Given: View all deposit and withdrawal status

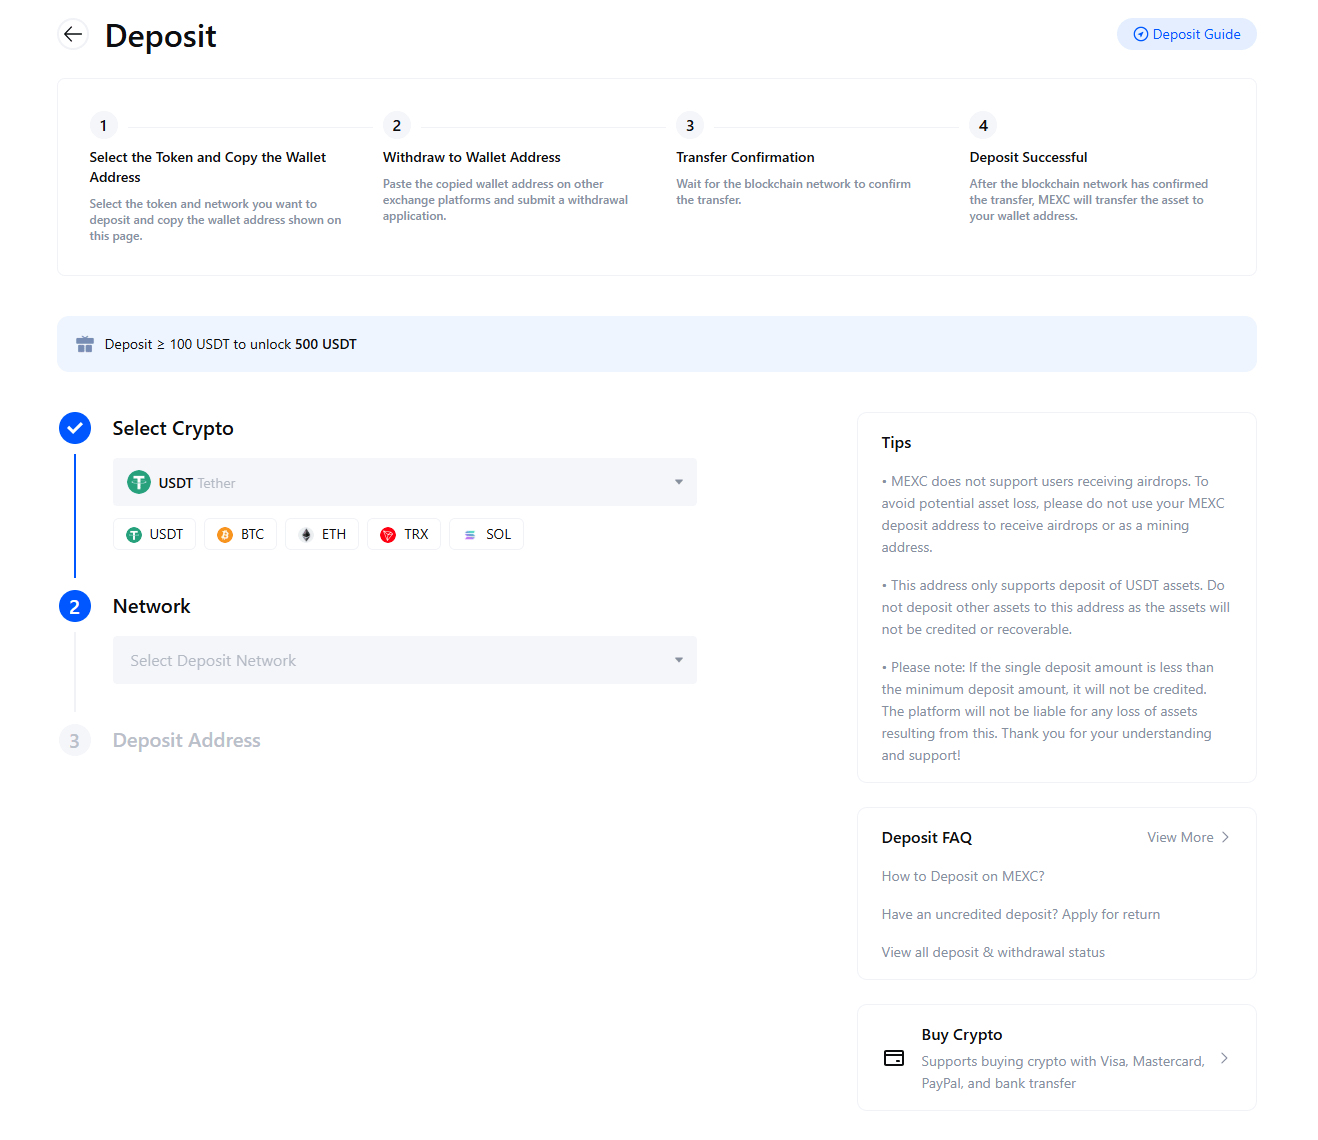Looking at the screenshot, I should tap(993, 951).
